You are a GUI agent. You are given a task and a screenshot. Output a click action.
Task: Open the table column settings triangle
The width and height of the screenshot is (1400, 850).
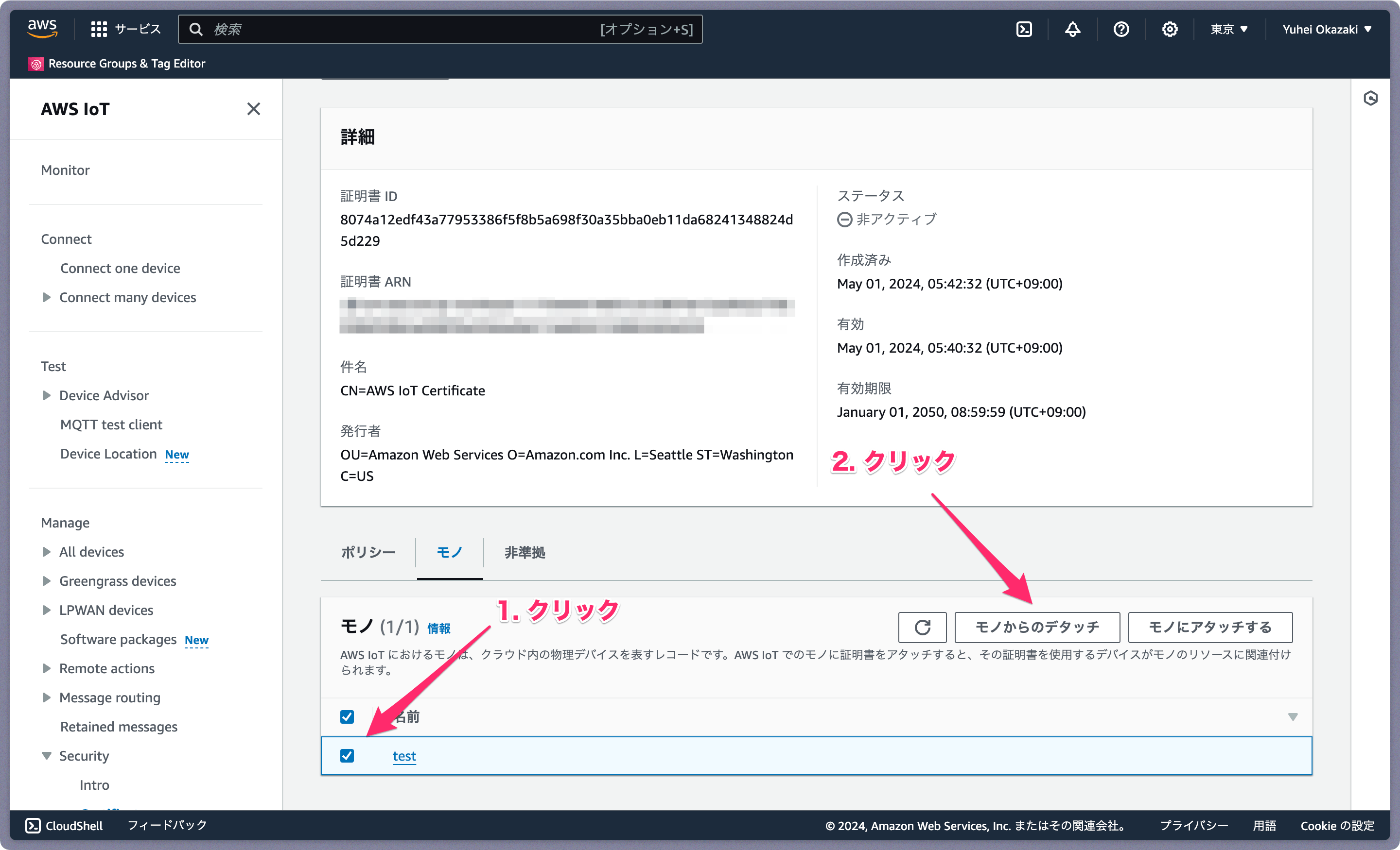click(x=1293, y=717)
